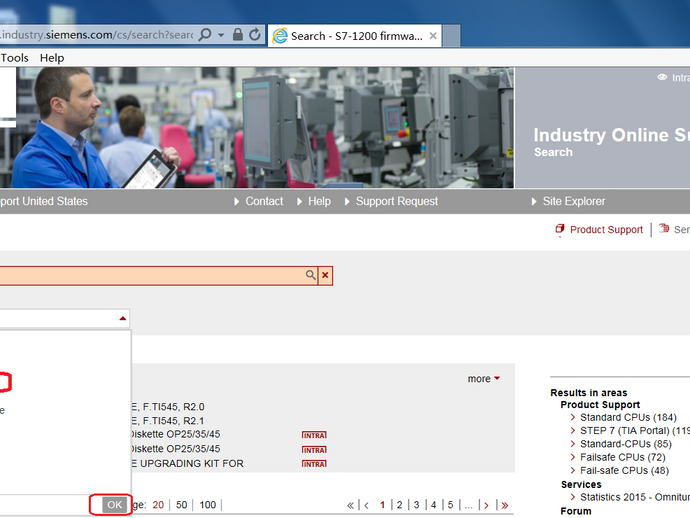690x518 pixels.
Task: Click the Product Support heading under Results in areas
Action: click(600, 405)
